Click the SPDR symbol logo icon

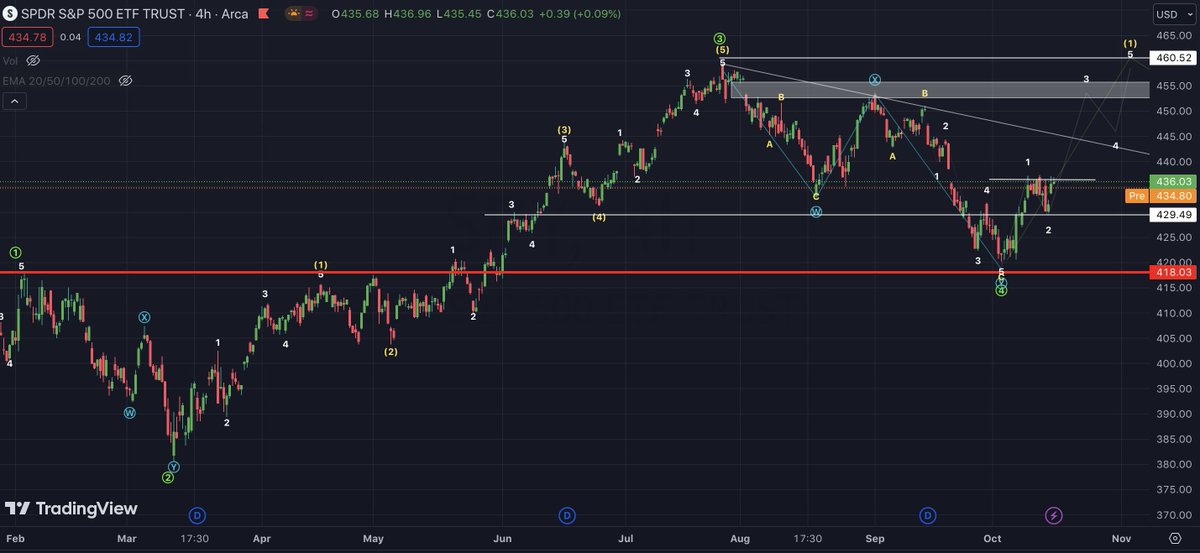[x=12, y=14]
